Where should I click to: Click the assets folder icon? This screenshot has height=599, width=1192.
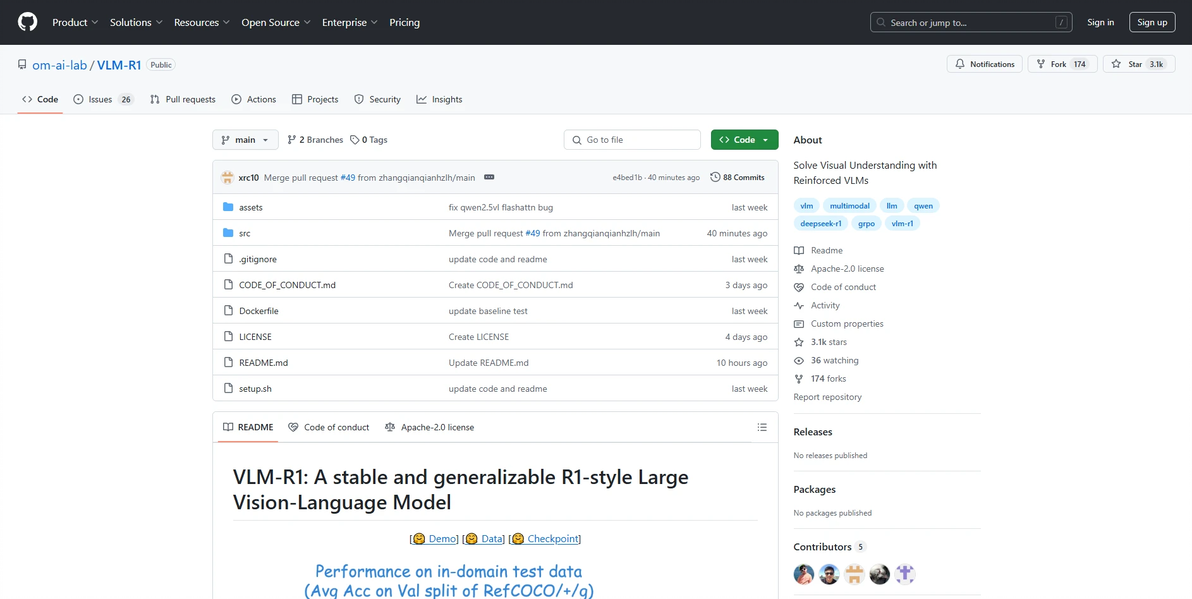[x=228, y=207]
